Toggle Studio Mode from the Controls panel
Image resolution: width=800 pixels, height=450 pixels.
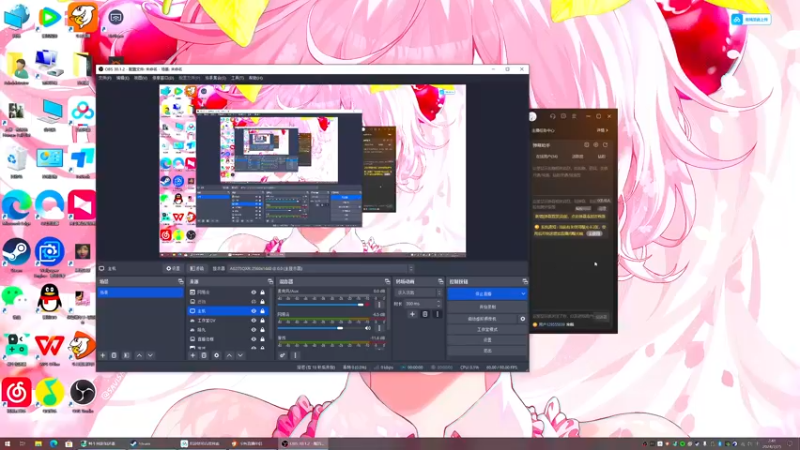487,330
